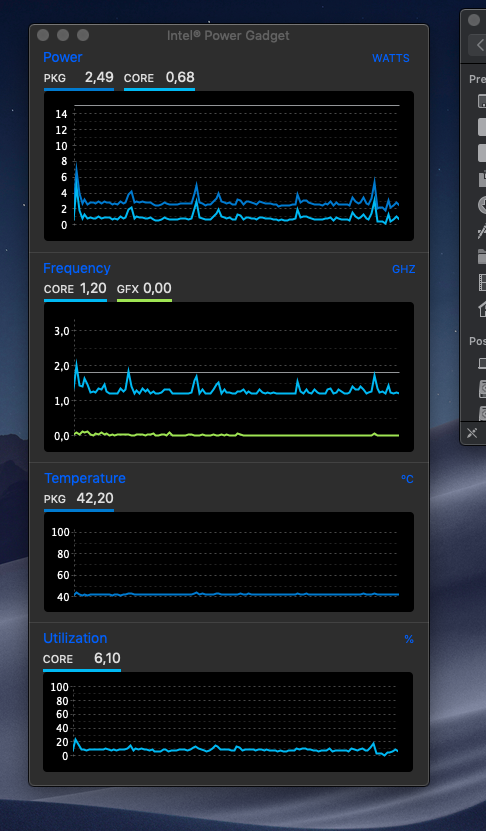Minimize the Intel Power Gadget window
The width and height of the screenshot is (486, 831).
(x=63, y=36)
